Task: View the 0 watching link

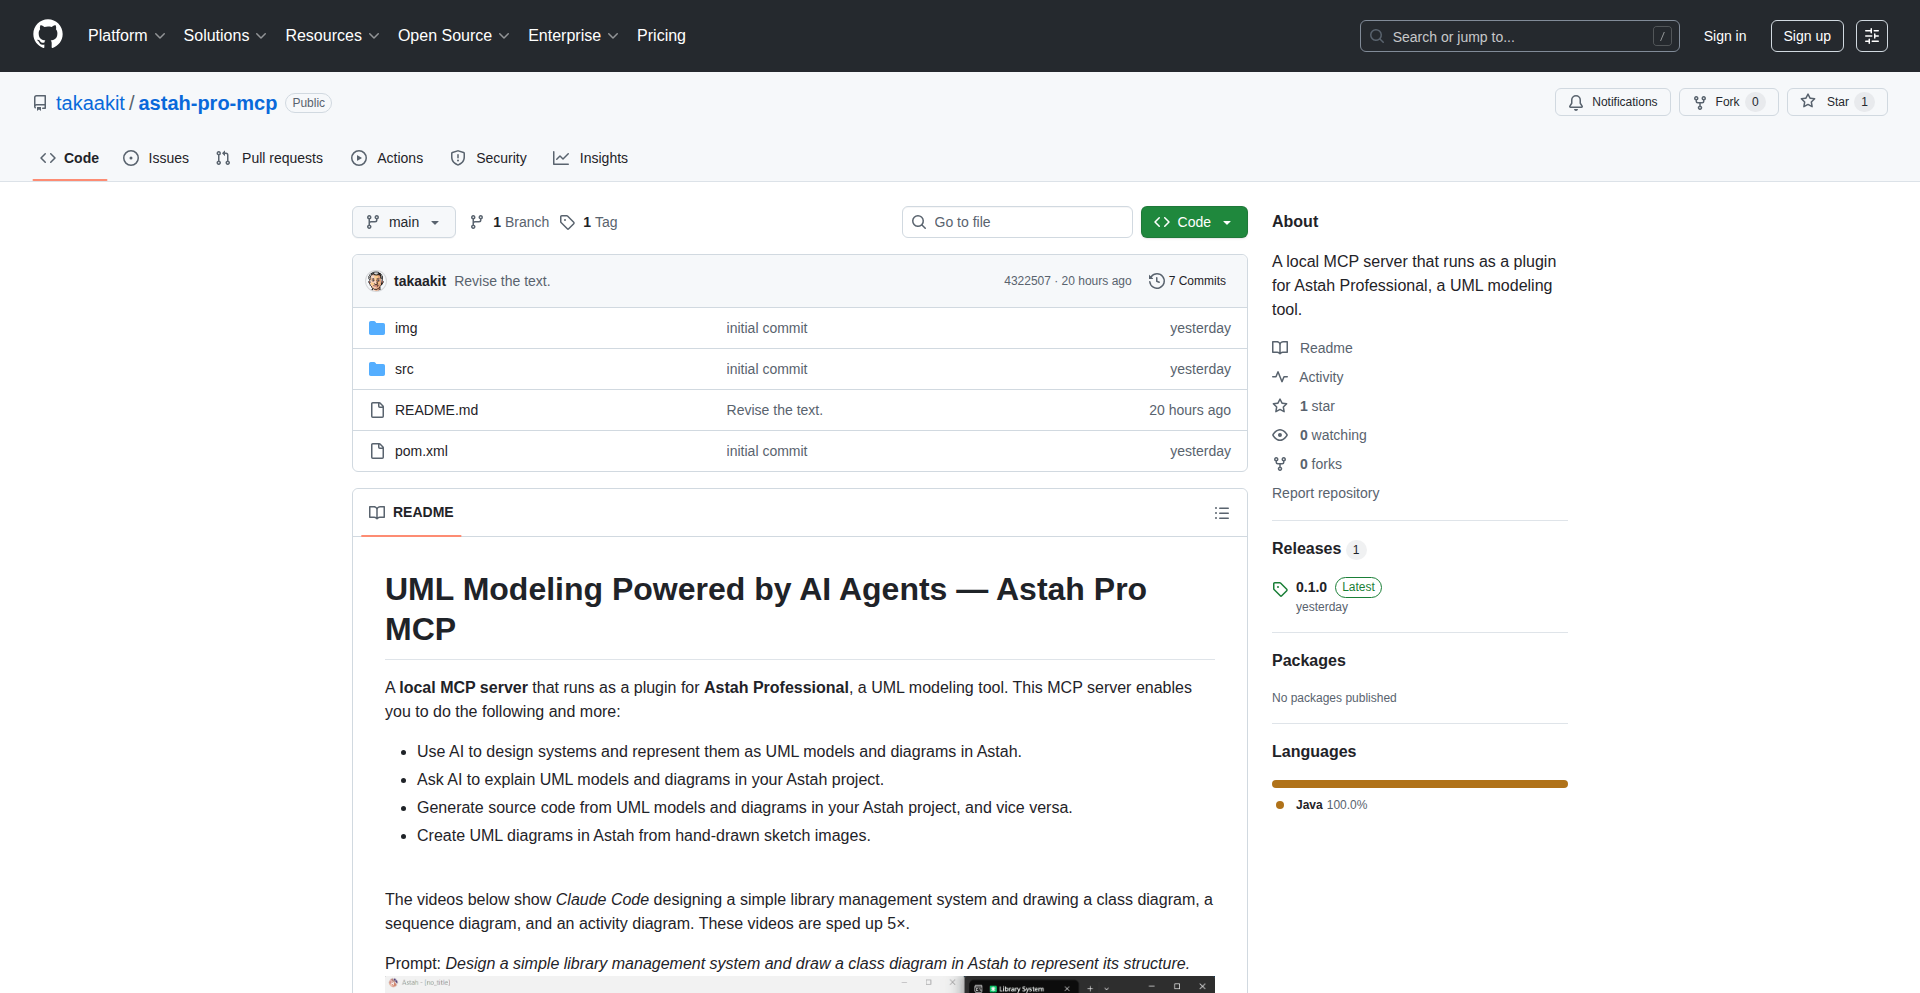Action: tap(1320, 435)
